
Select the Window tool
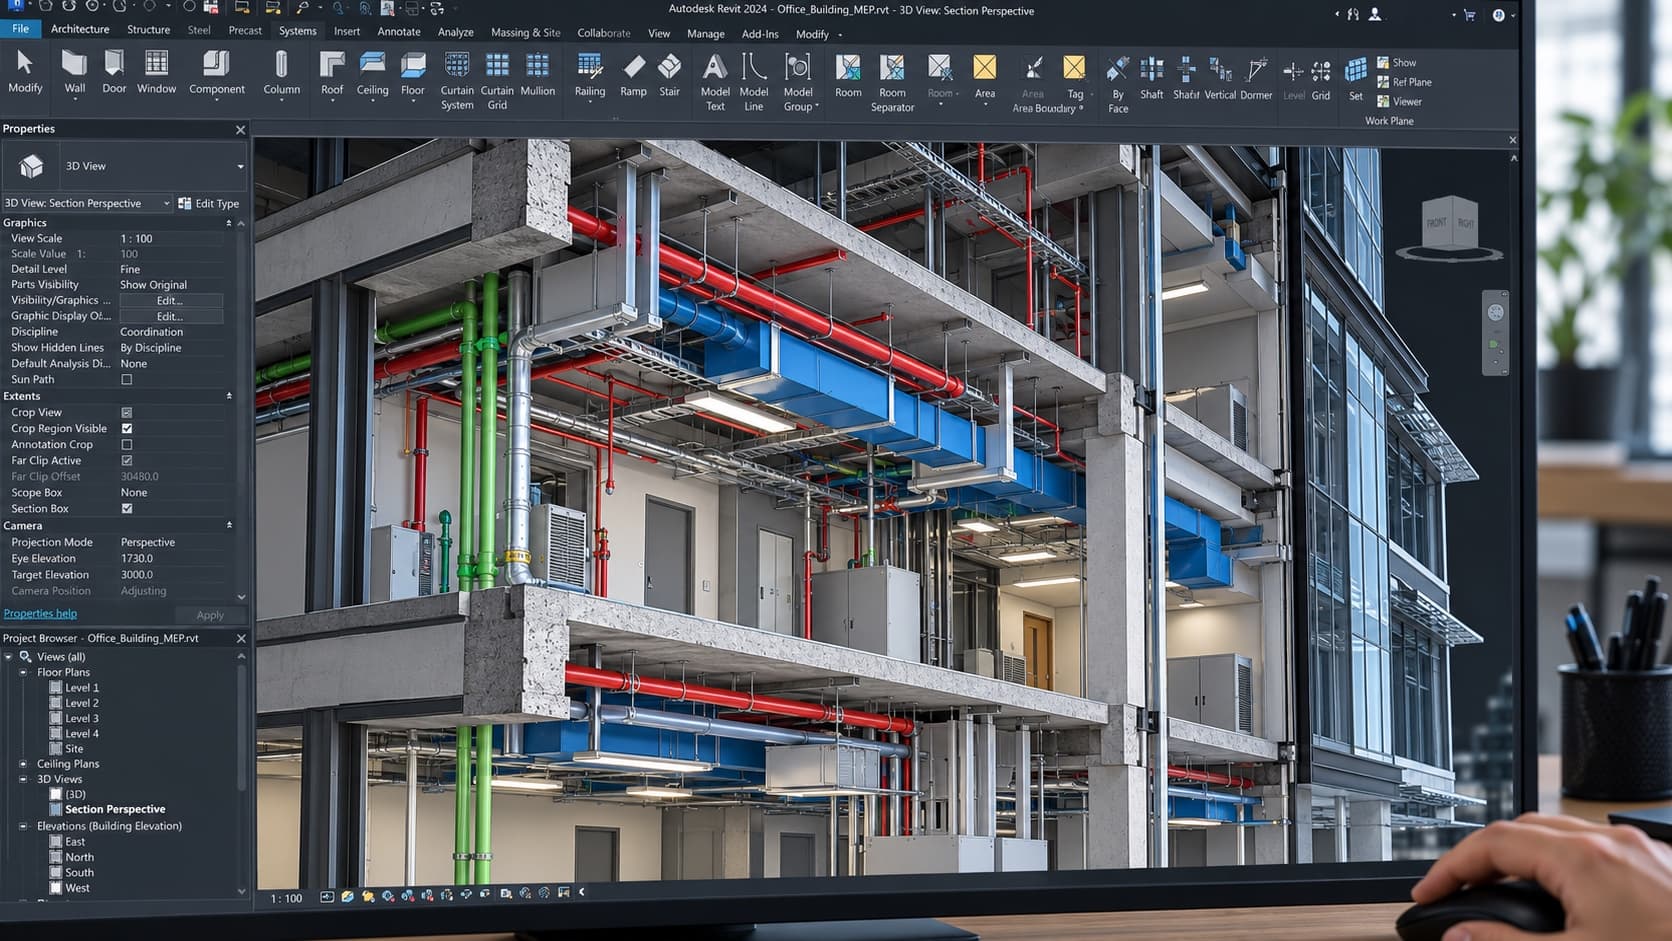156,72
